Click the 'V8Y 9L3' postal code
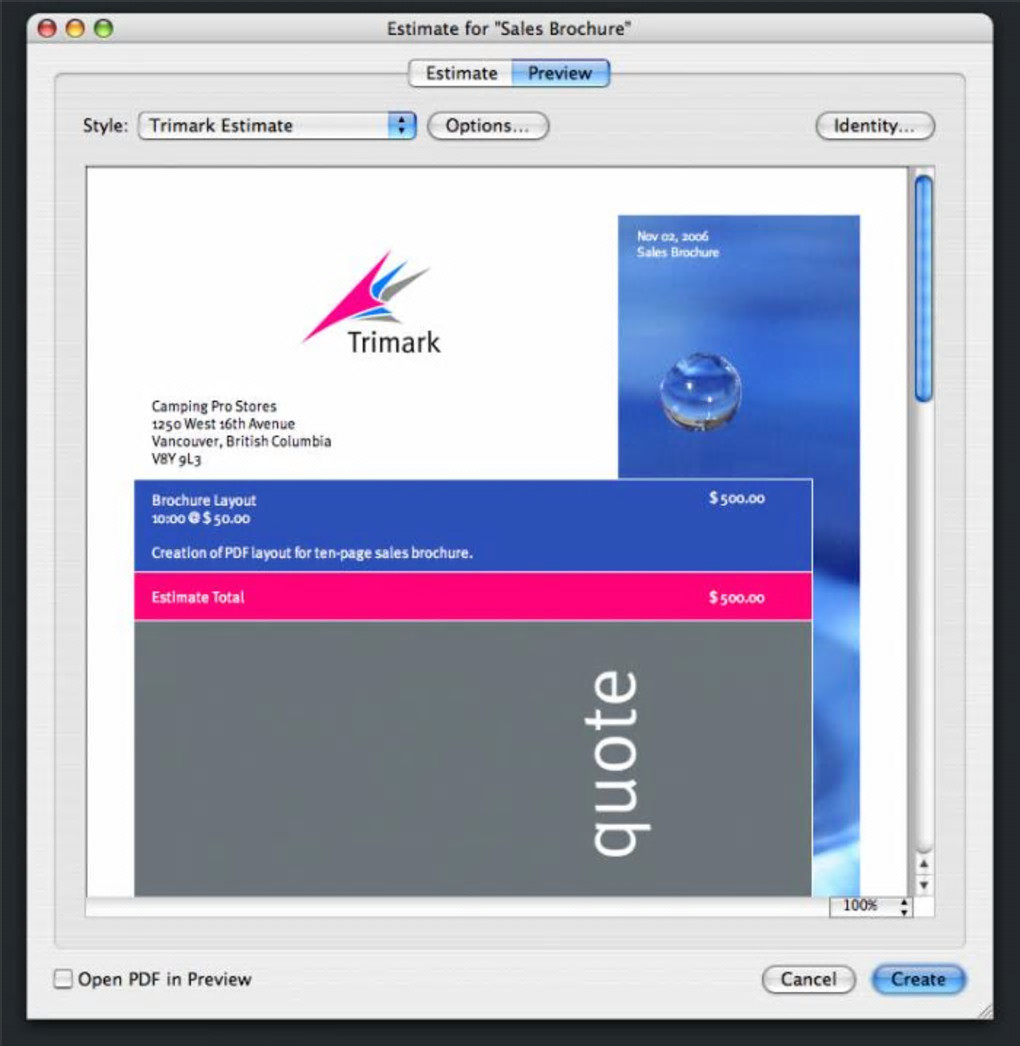This screenshot has width=1020, height=1046. tap(176, 459)
